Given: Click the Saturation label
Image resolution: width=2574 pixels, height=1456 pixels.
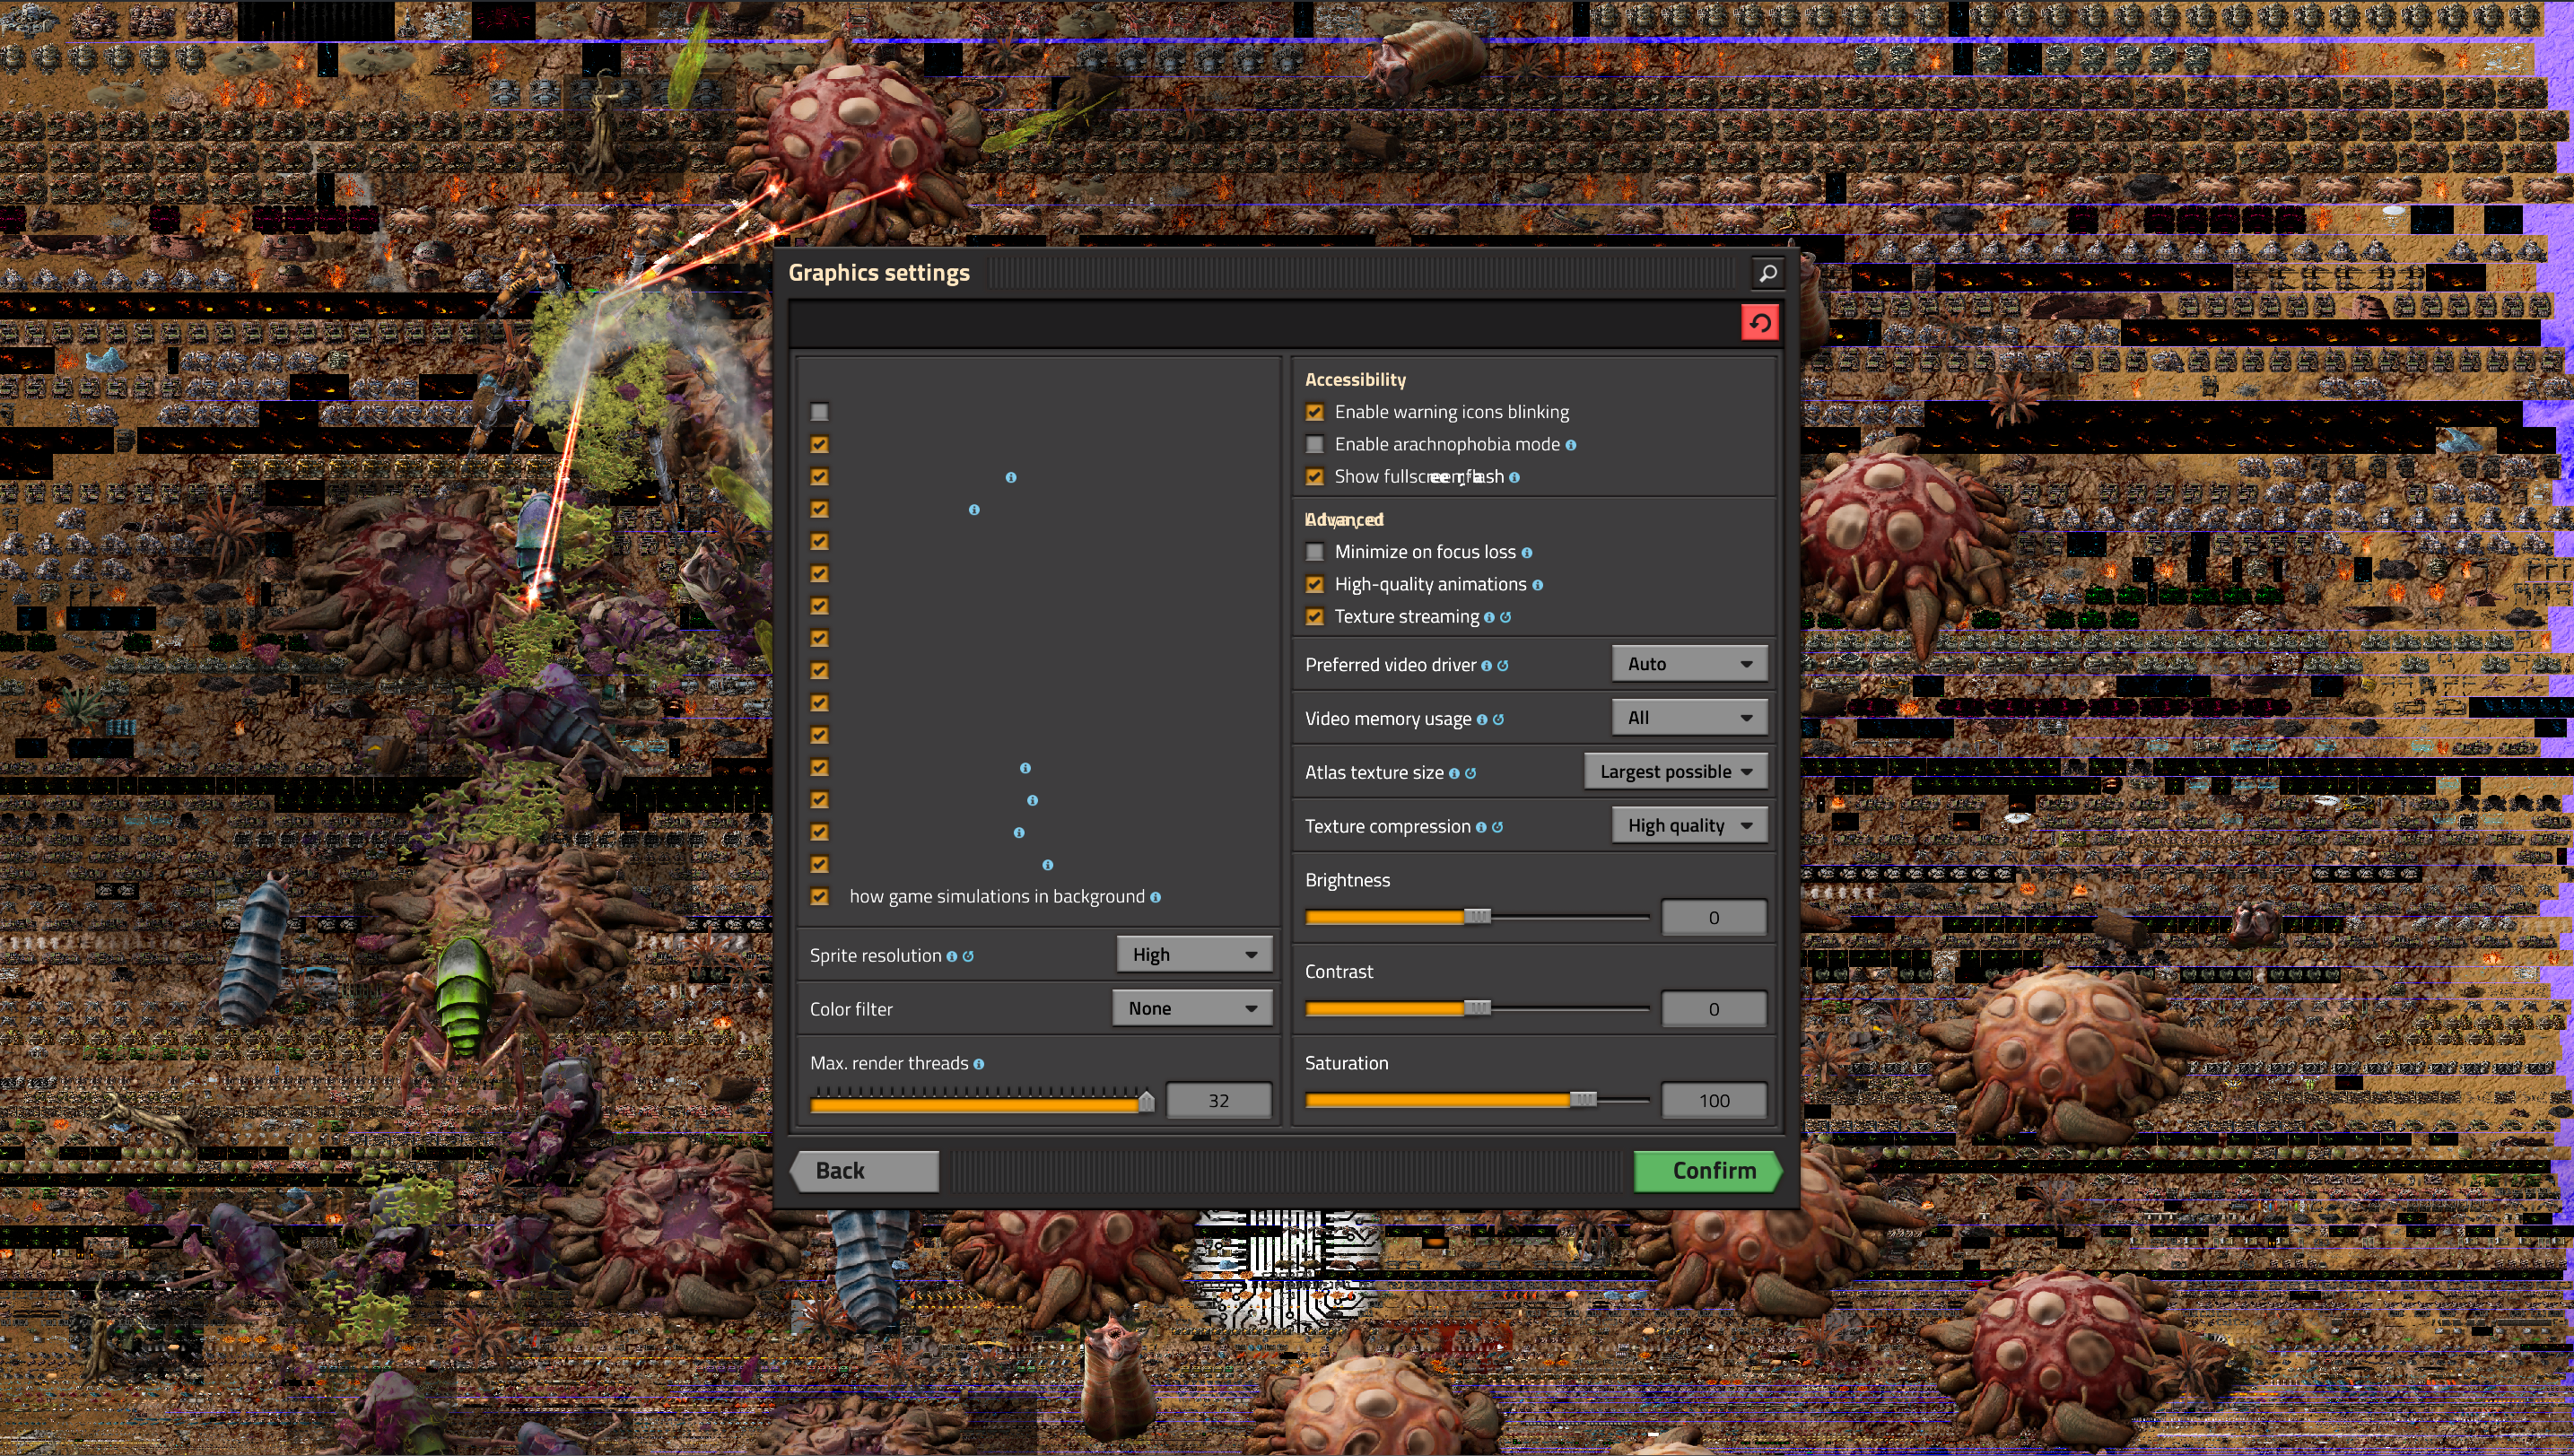Looking at the screenshot, I should pyautogui.click(x=1346, y=1064).
